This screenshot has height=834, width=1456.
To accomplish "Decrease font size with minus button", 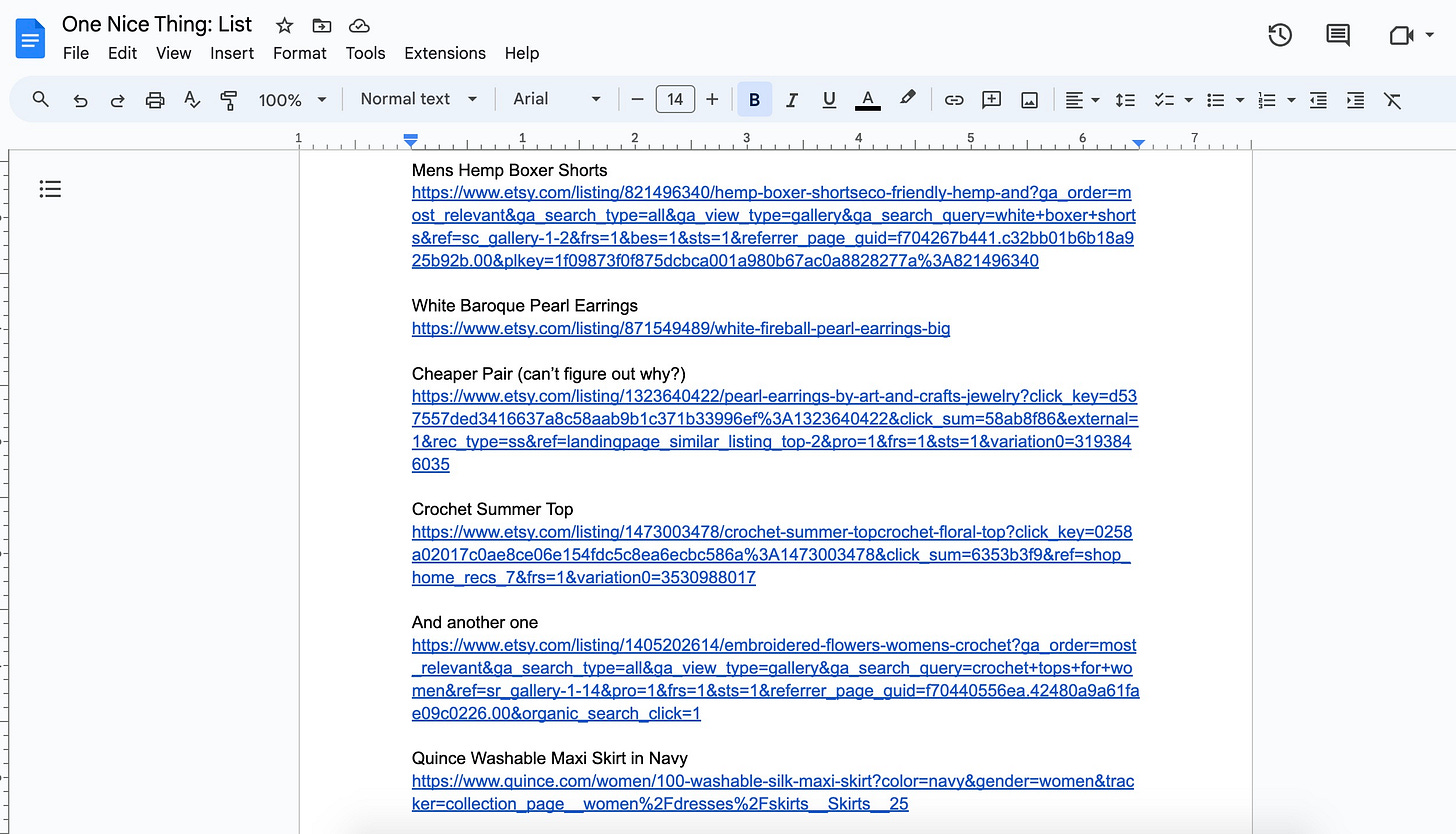I will coord(637,99).
